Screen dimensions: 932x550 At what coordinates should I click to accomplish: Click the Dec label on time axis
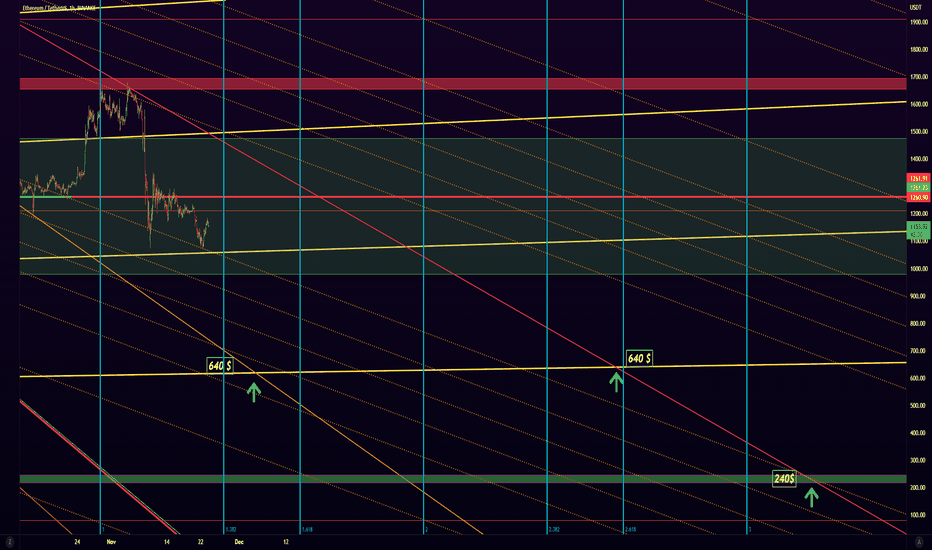point(239,542)
